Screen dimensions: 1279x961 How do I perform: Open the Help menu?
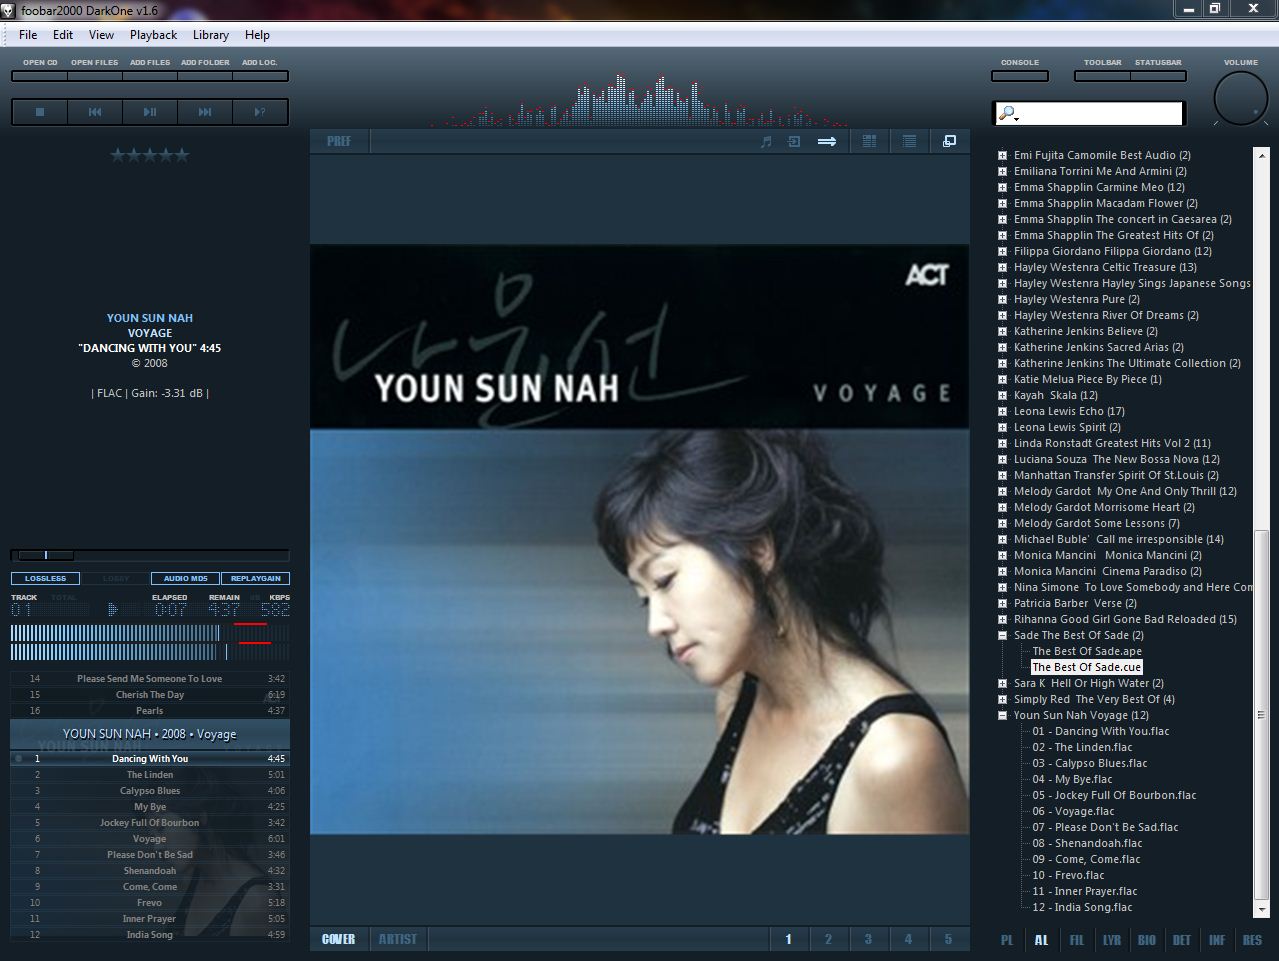[257, 35]
